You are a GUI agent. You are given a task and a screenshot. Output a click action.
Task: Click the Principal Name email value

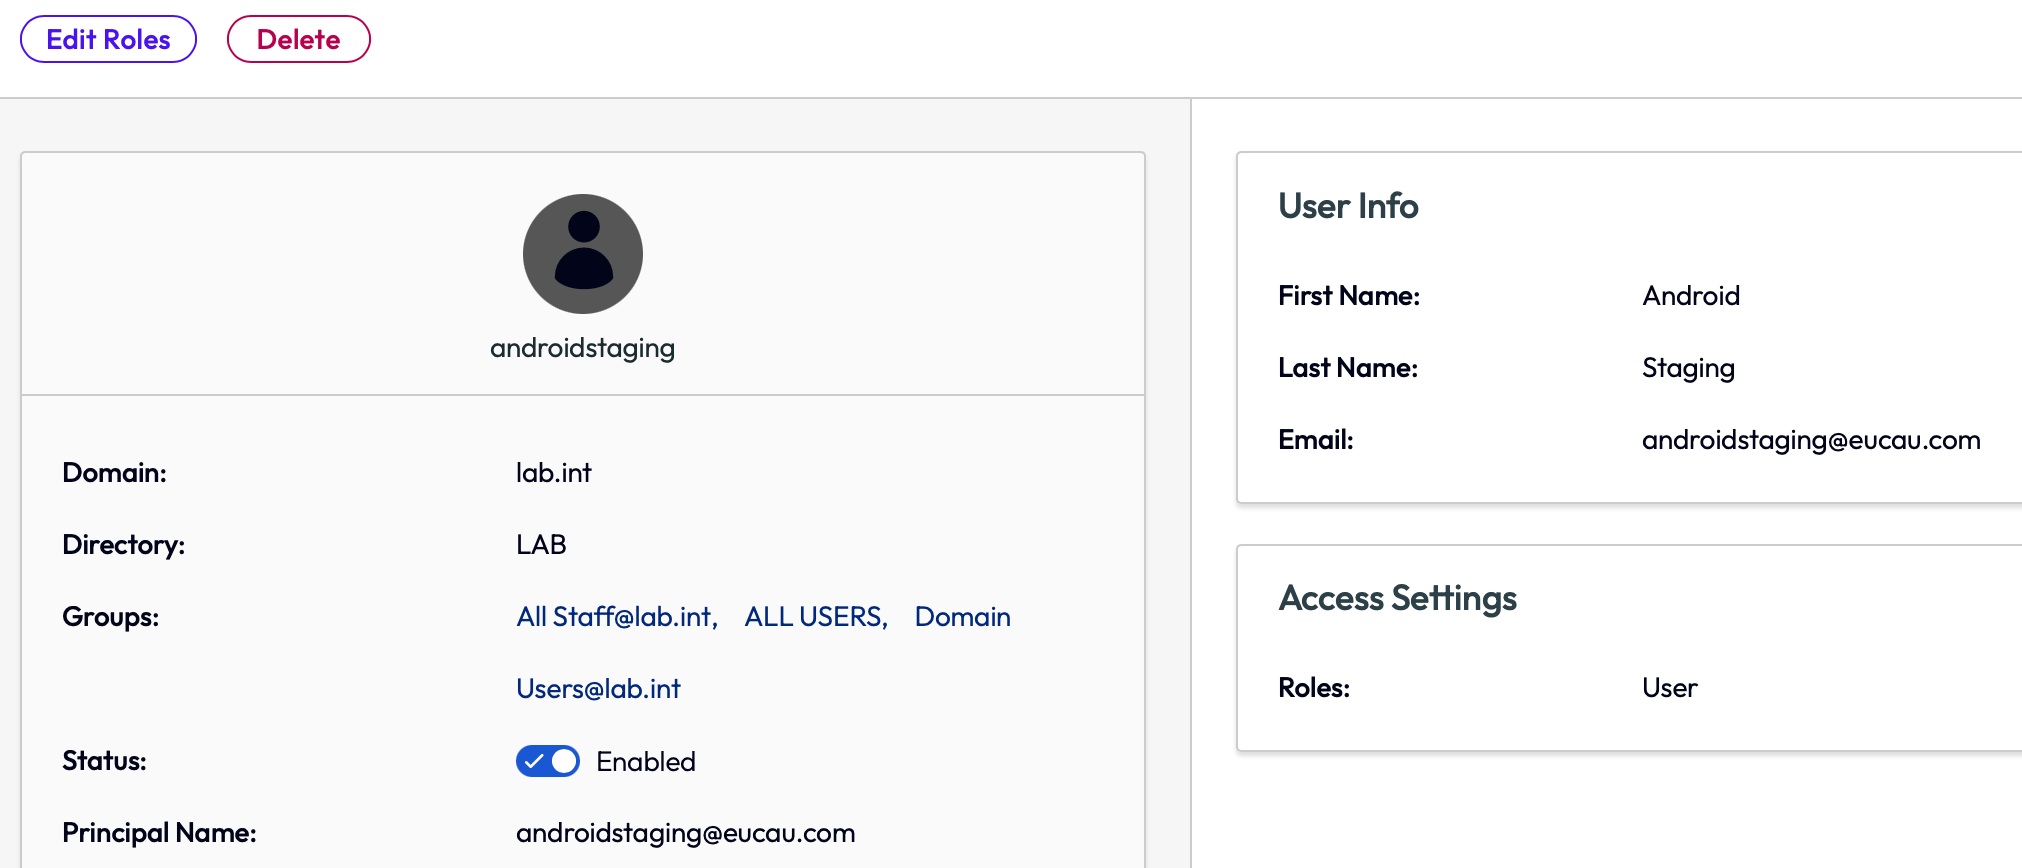(x=685, y=833)
